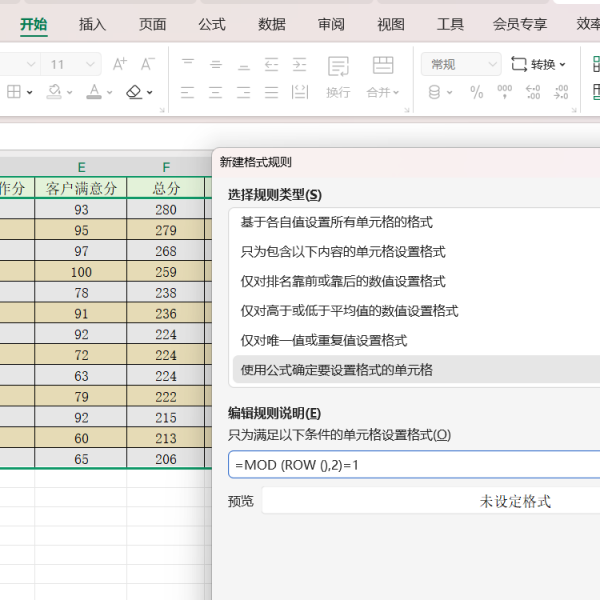
Task: Click the merge cells (合并) icon
Action: [383, 67]
